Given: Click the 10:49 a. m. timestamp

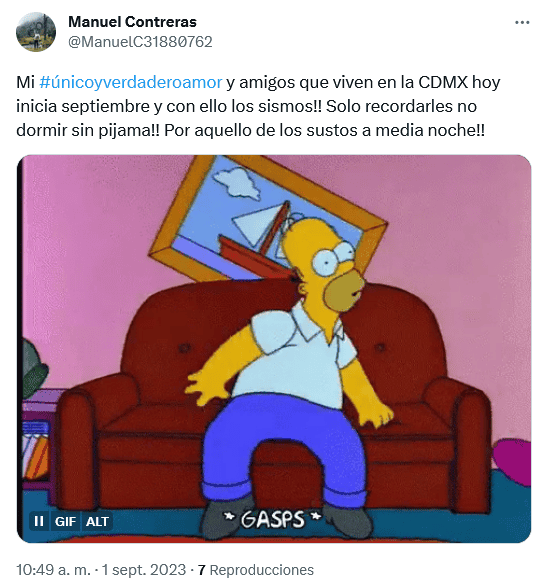Looking at the screenshot, I should click(x=54, y=569).
